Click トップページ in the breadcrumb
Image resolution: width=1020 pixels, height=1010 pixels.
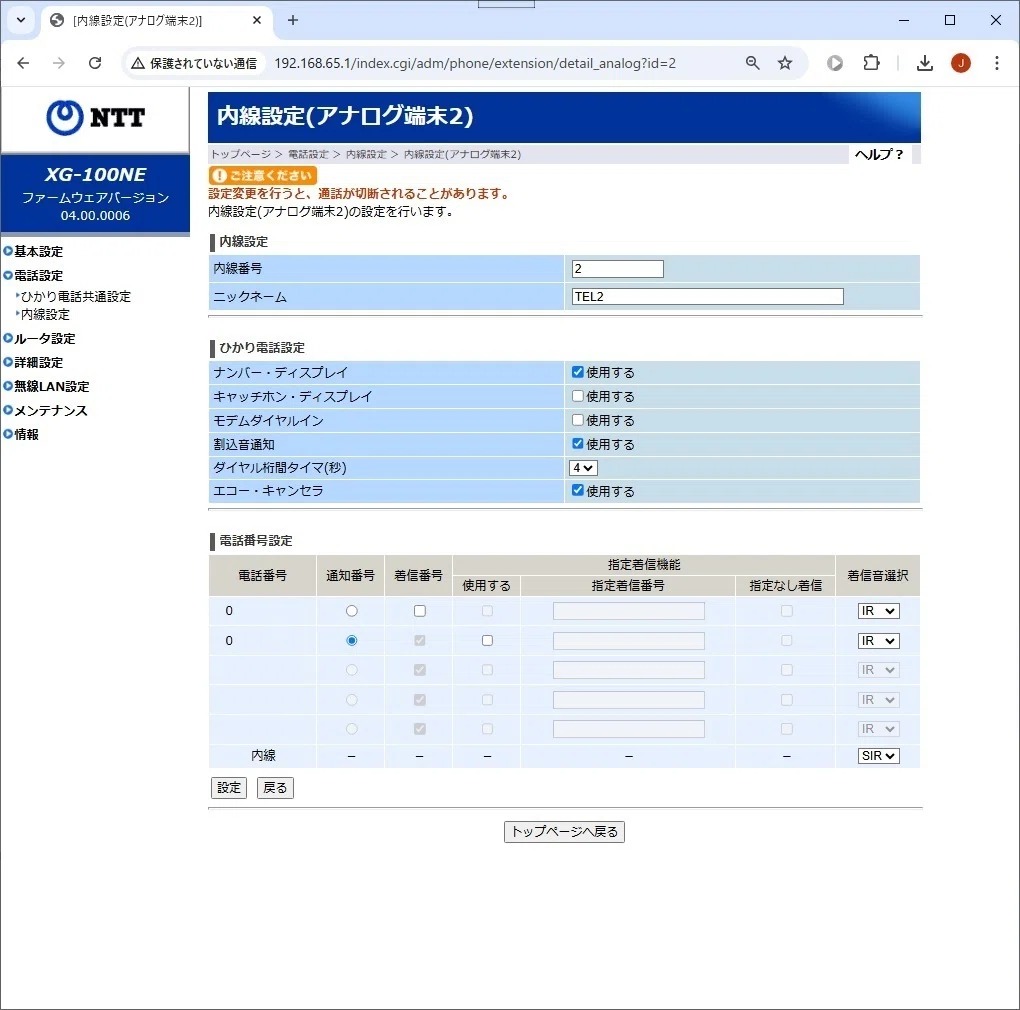coord(241,154)
